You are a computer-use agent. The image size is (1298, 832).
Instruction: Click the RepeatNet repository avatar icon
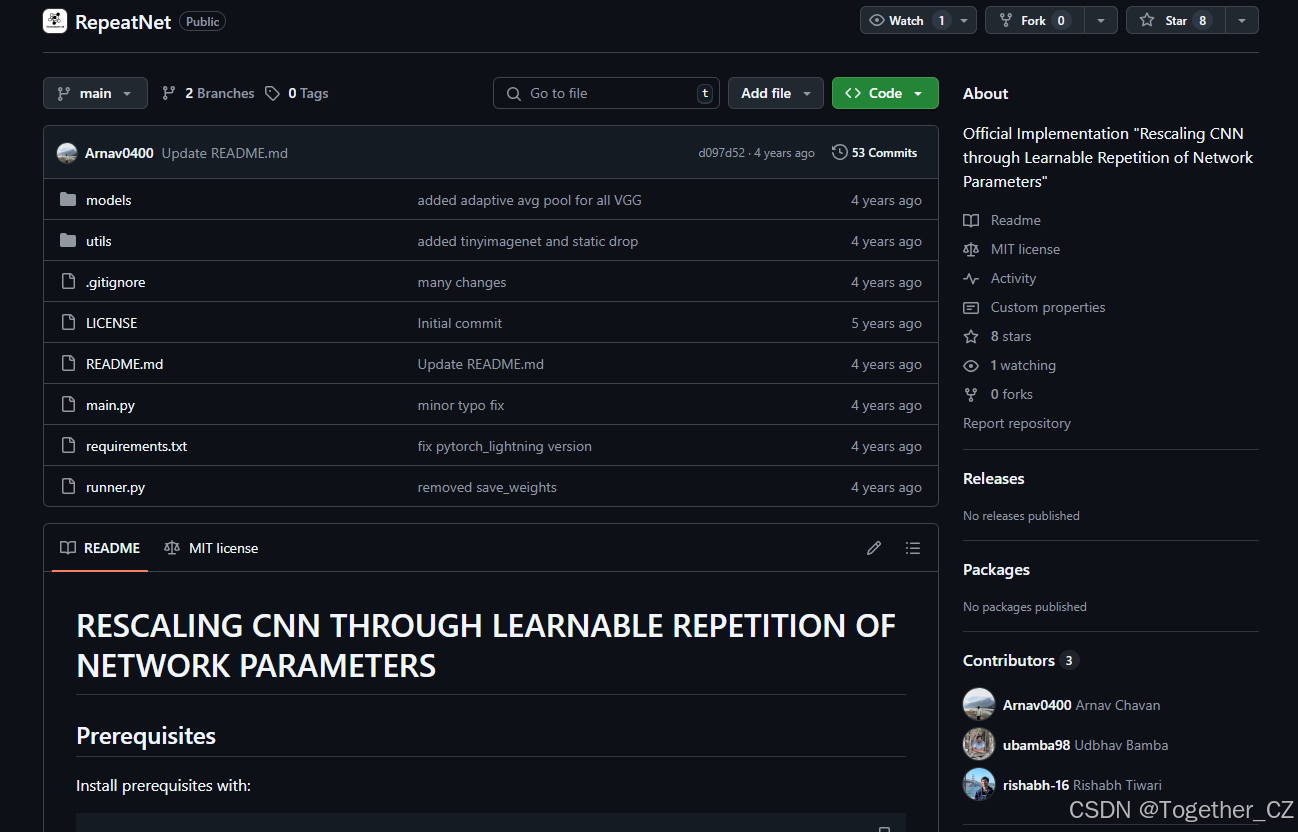pos(55,21)
